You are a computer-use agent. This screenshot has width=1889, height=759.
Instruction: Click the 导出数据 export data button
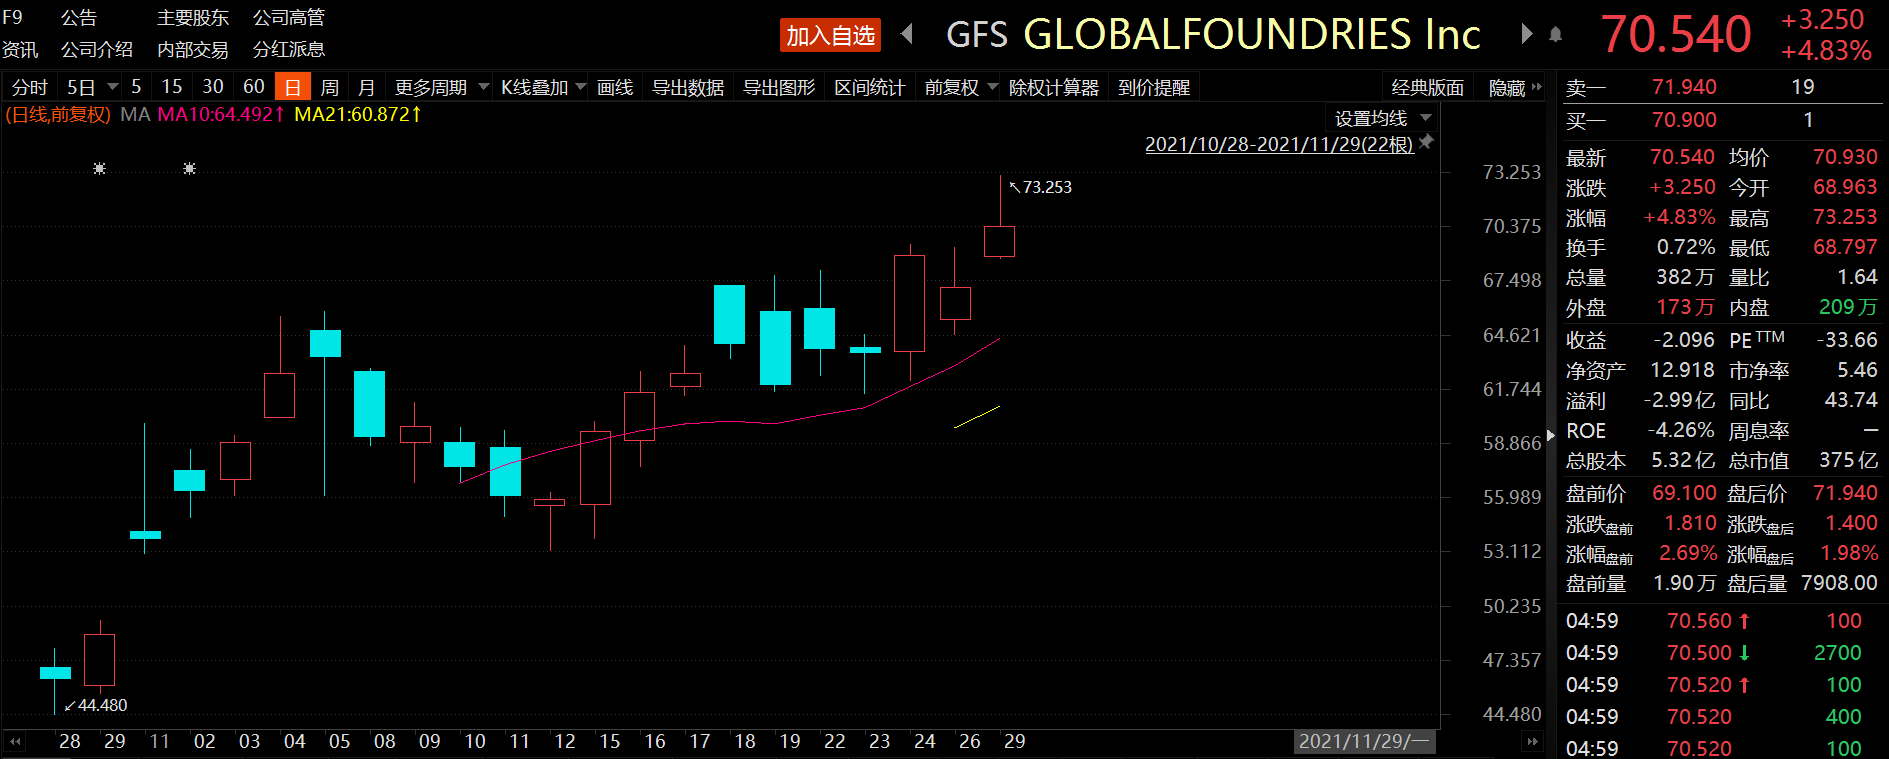point(688,87)
